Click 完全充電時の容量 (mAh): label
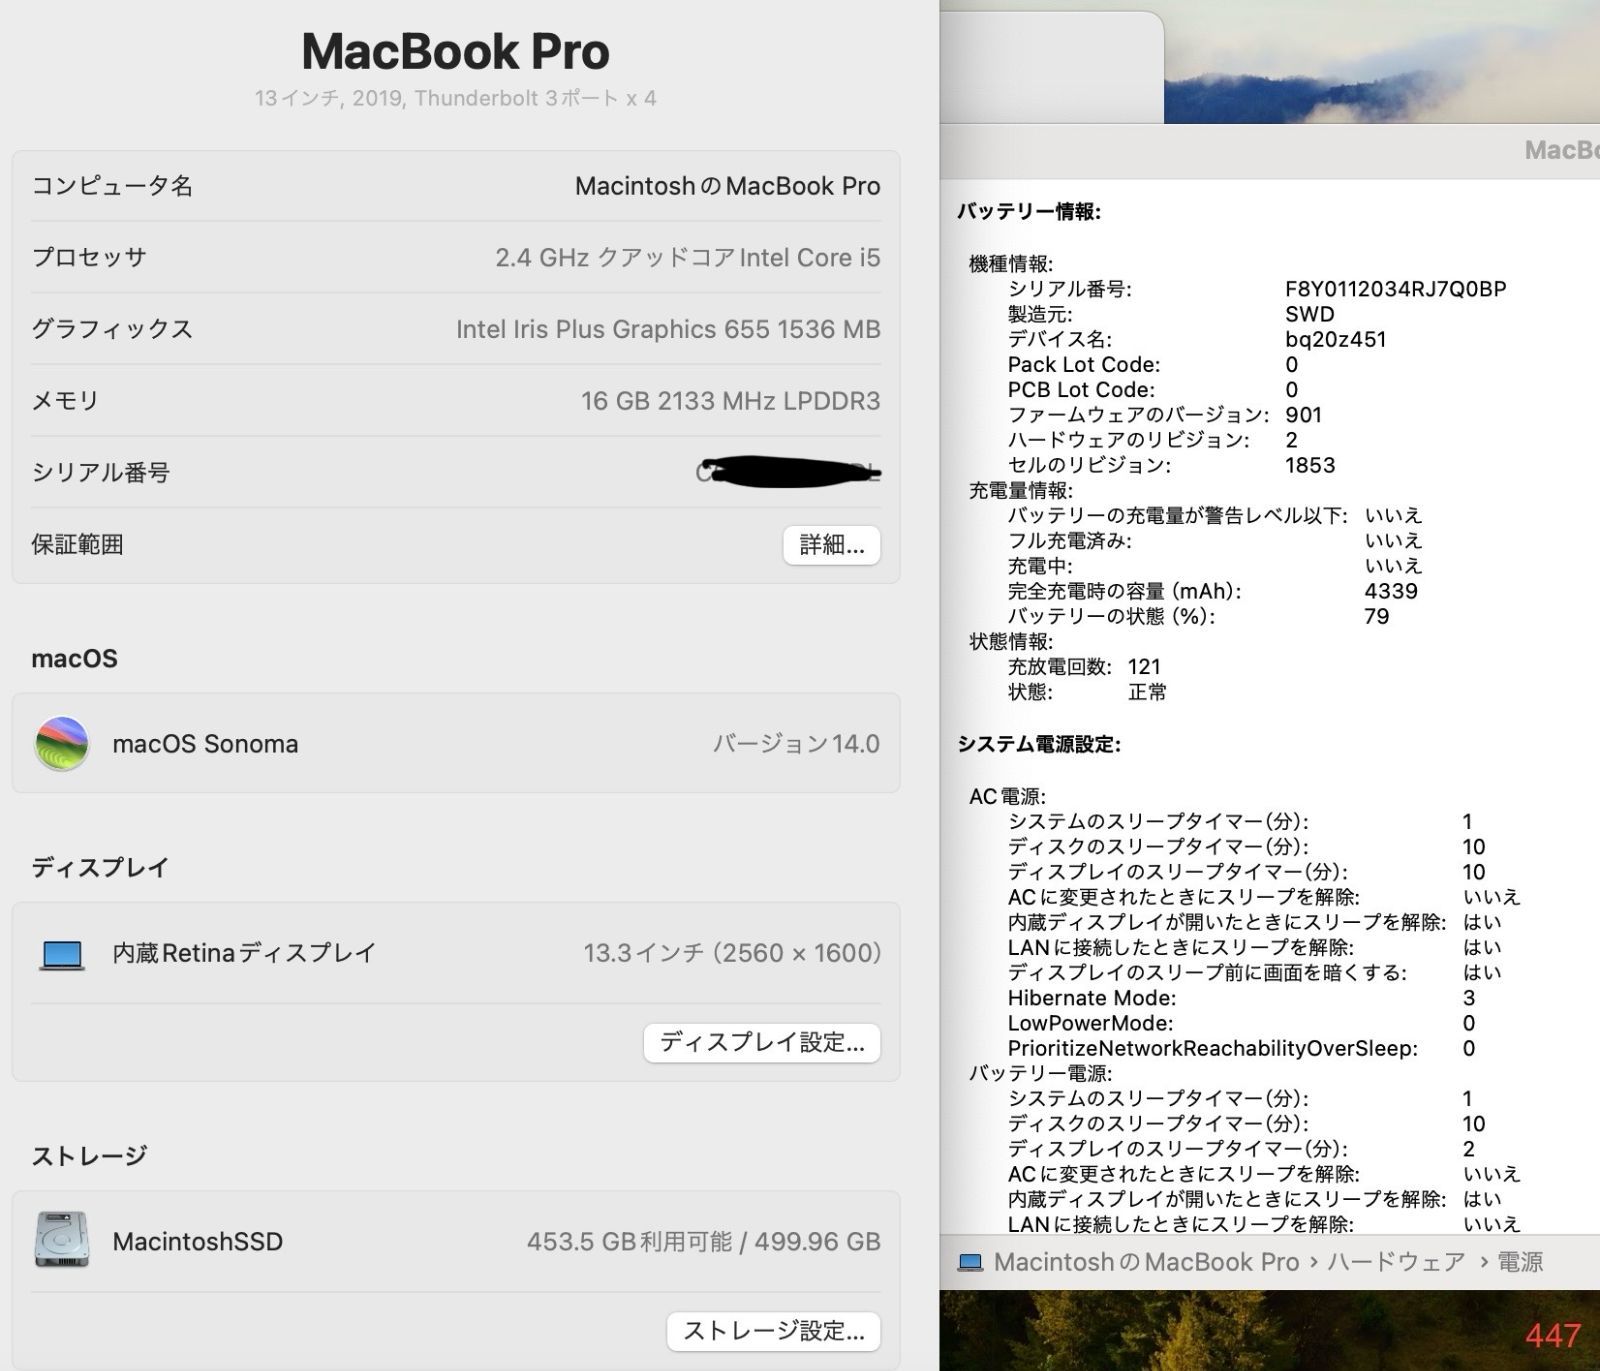 tap(1125, 591)
